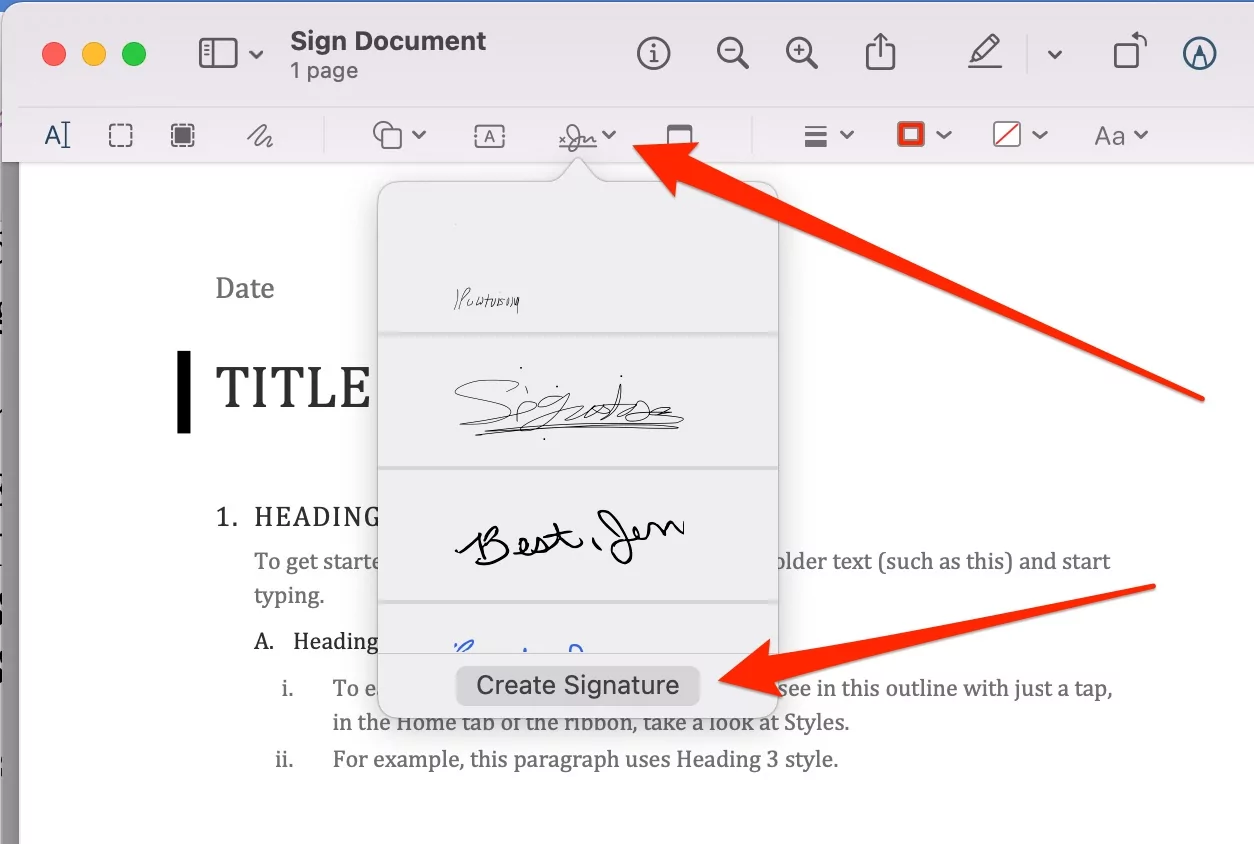Add a Text box
This screenshot has height=844, width=1254.
pyautogui.click(x=489, y=136)
